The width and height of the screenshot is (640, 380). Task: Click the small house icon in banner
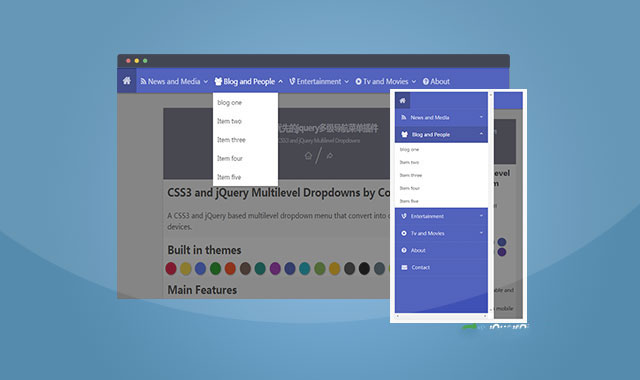pos(308,156)
